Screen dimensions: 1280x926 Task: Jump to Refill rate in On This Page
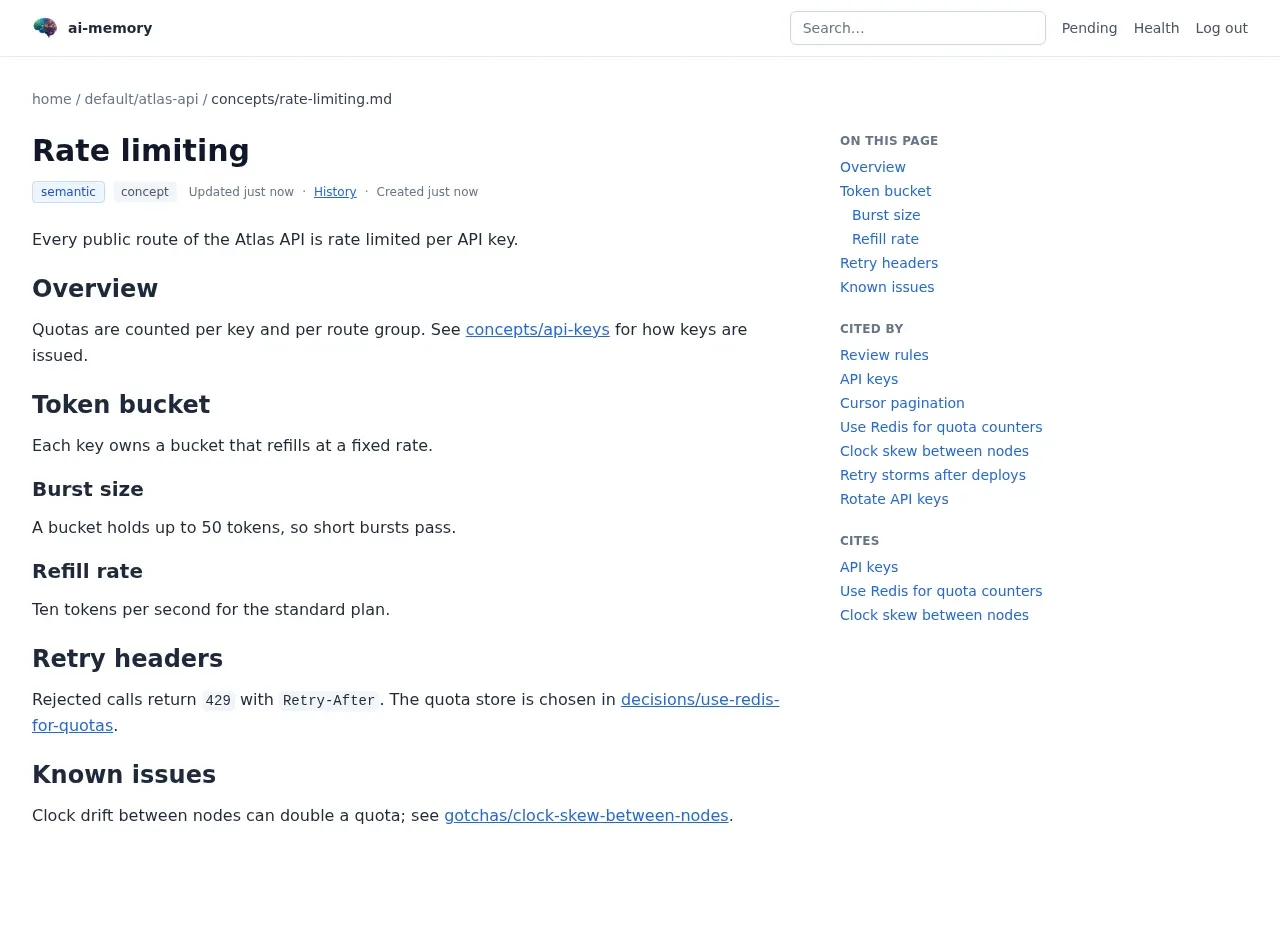[x=885, y=239]
